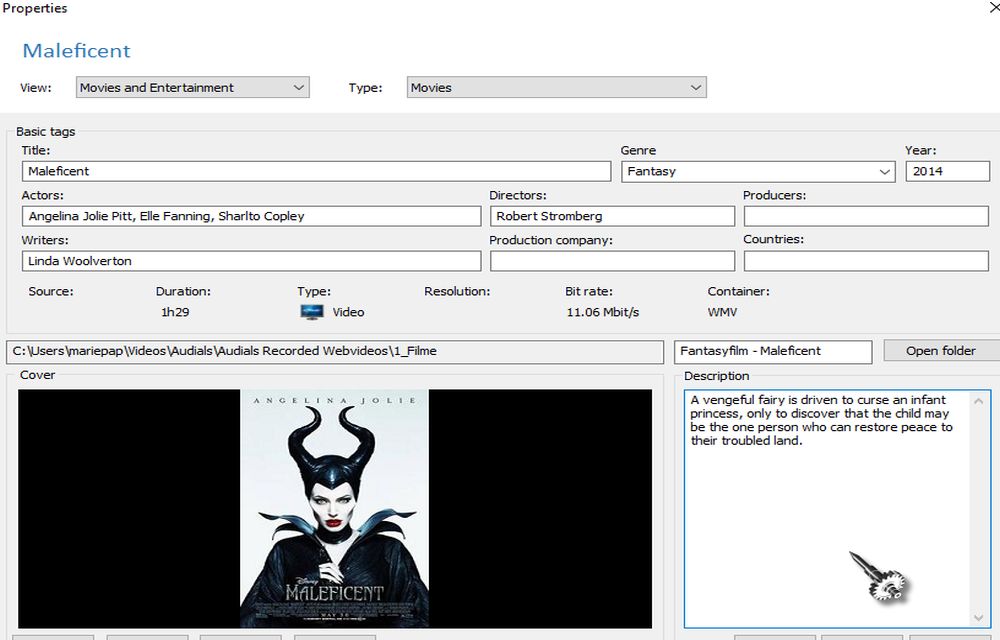This screenshot has width=1000, height=640.
Task: Click the empty Countries field
Action: point(866,261)
